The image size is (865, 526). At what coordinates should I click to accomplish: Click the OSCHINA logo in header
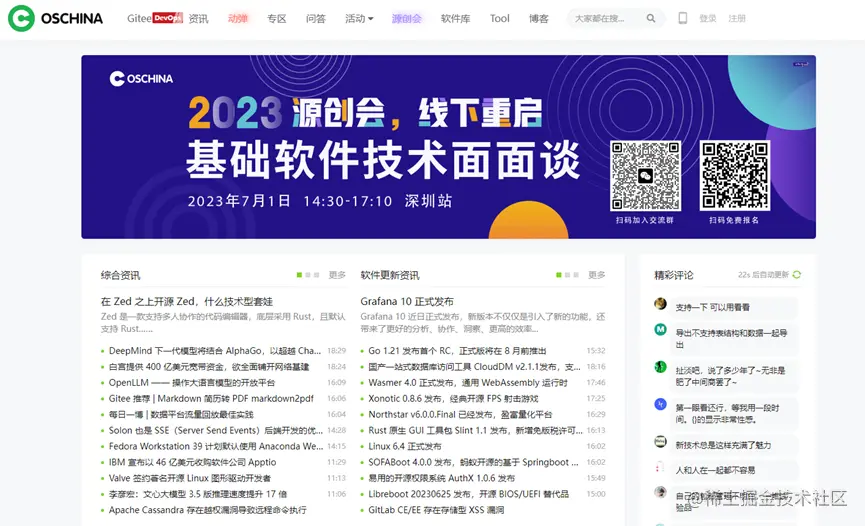tap(55, 18)
